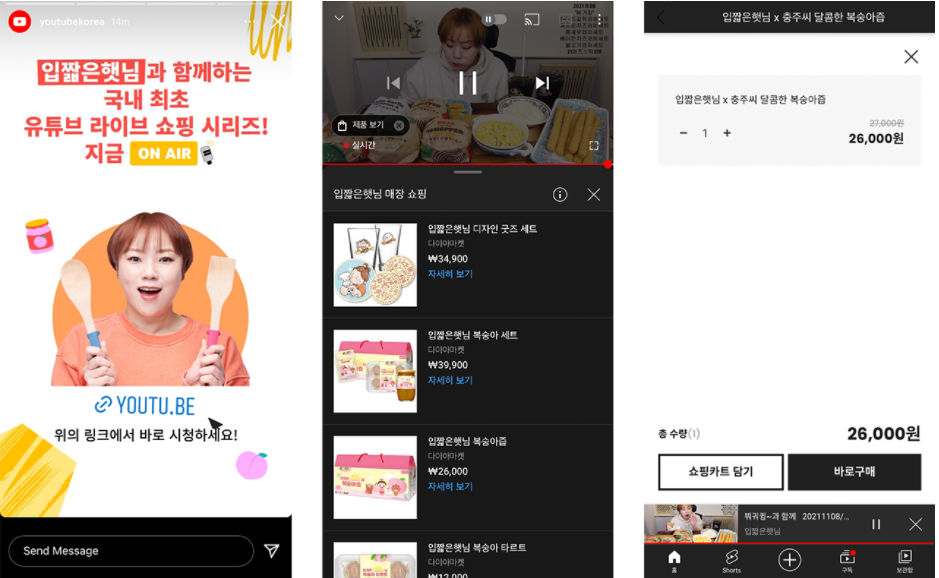The height and width of the screenshot is (578, 939).
Task: Open the 디자인 굿즈 세트 thumbnail
Action: click(x=375, y=265)
